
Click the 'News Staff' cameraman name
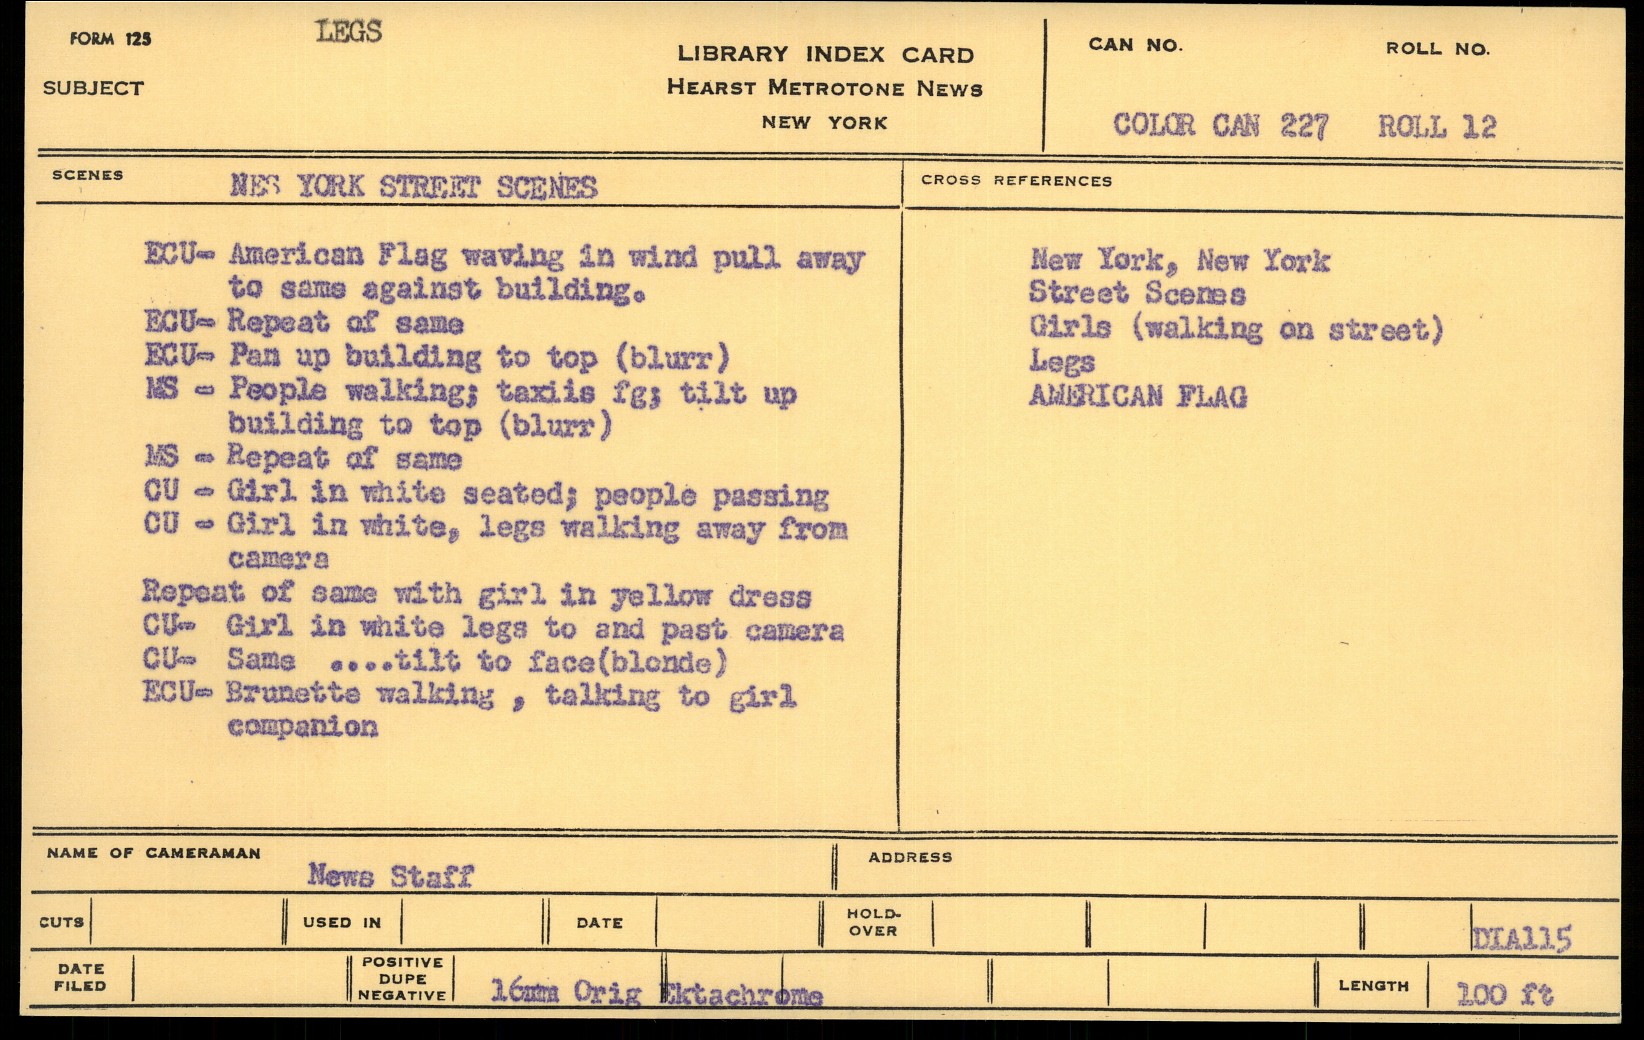point(390,876)
